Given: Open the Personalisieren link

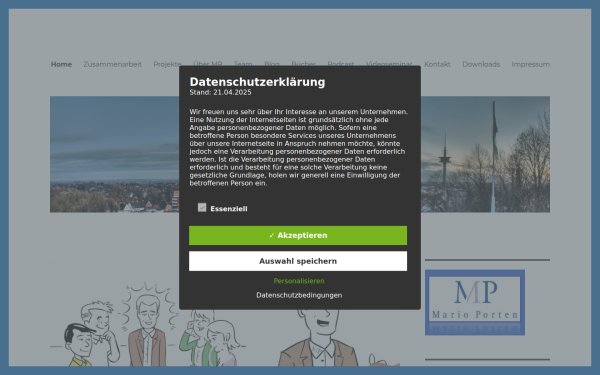Looking at the screenshot, I should (299, 281).
